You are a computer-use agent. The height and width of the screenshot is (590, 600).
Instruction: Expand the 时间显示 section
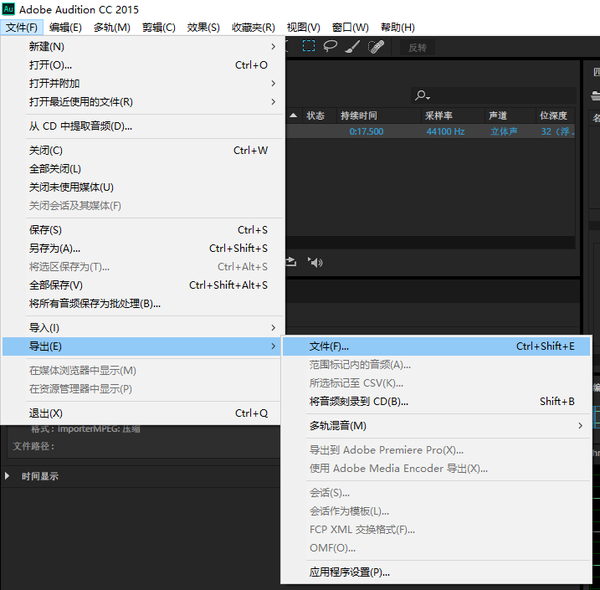[x=7, y=476]
